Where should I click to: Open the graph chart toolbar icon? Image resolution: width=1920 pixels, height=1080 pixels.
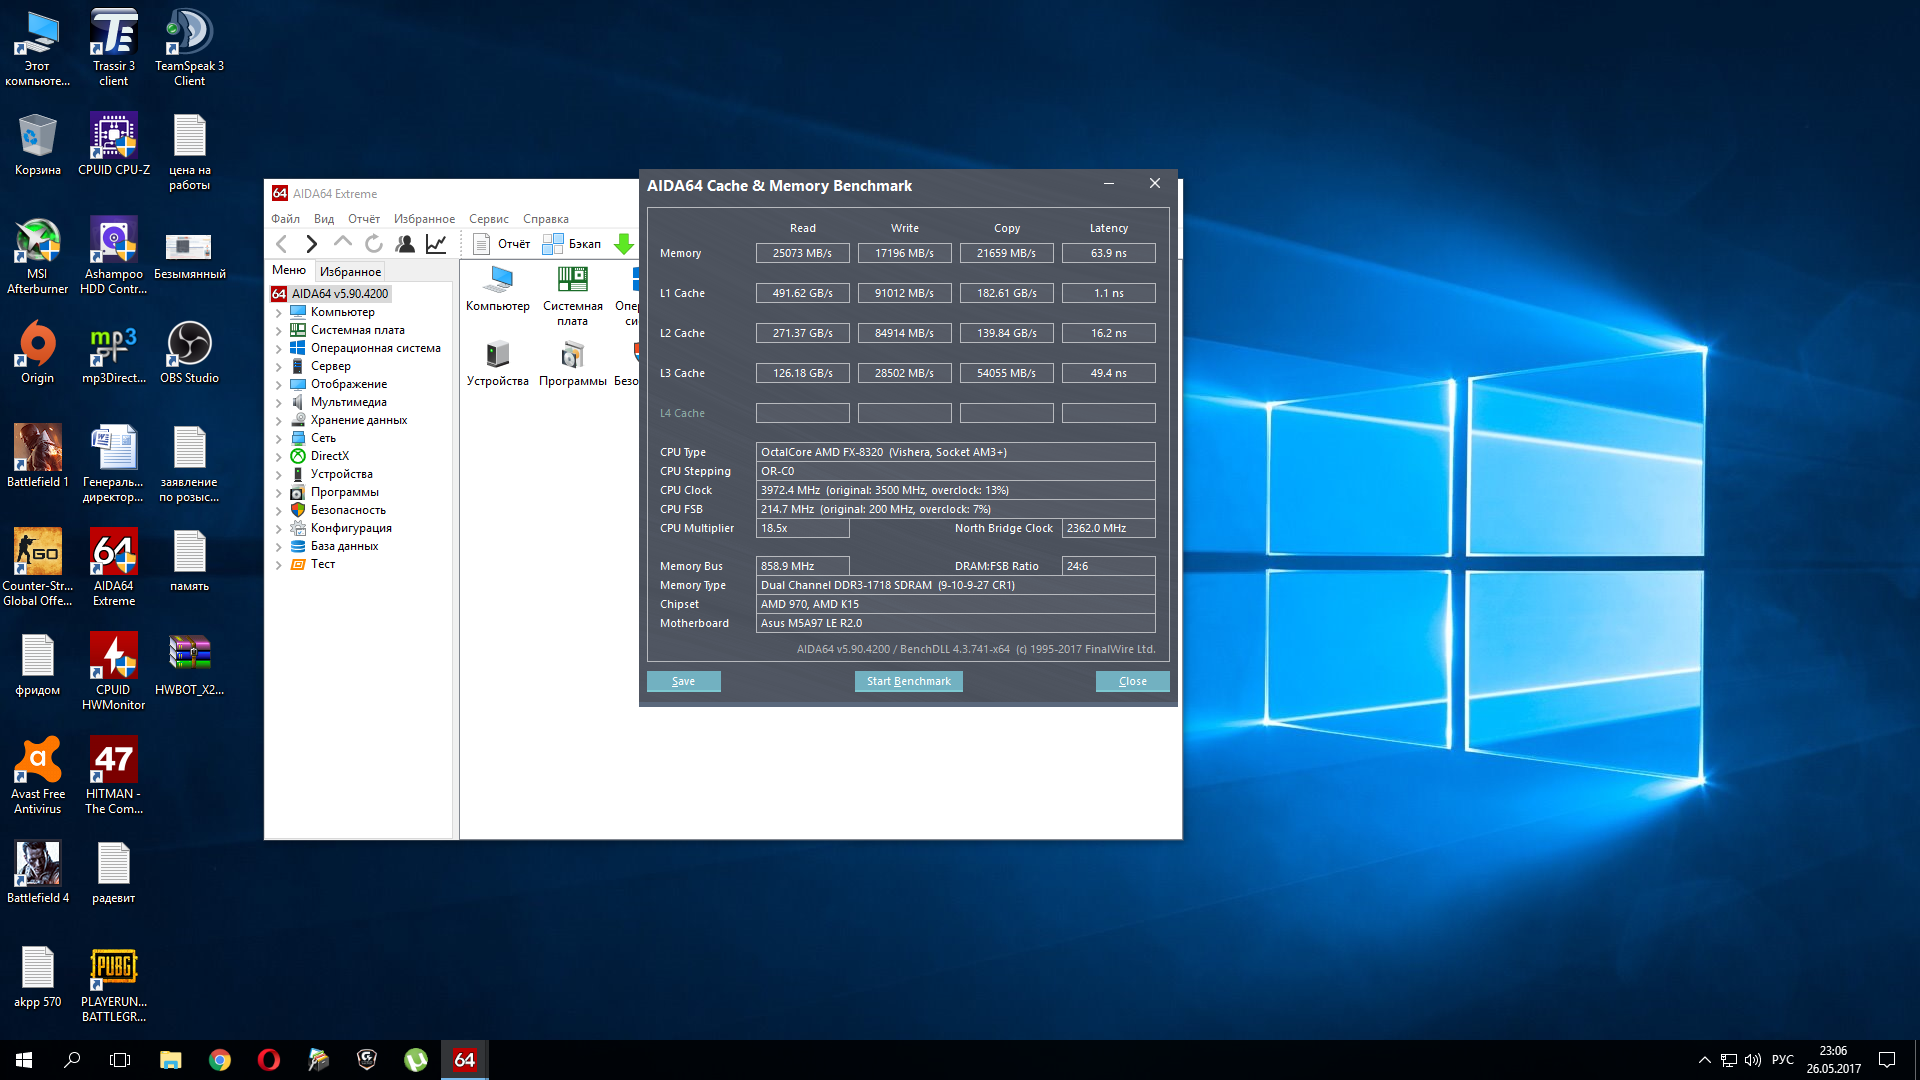(436, 244)
